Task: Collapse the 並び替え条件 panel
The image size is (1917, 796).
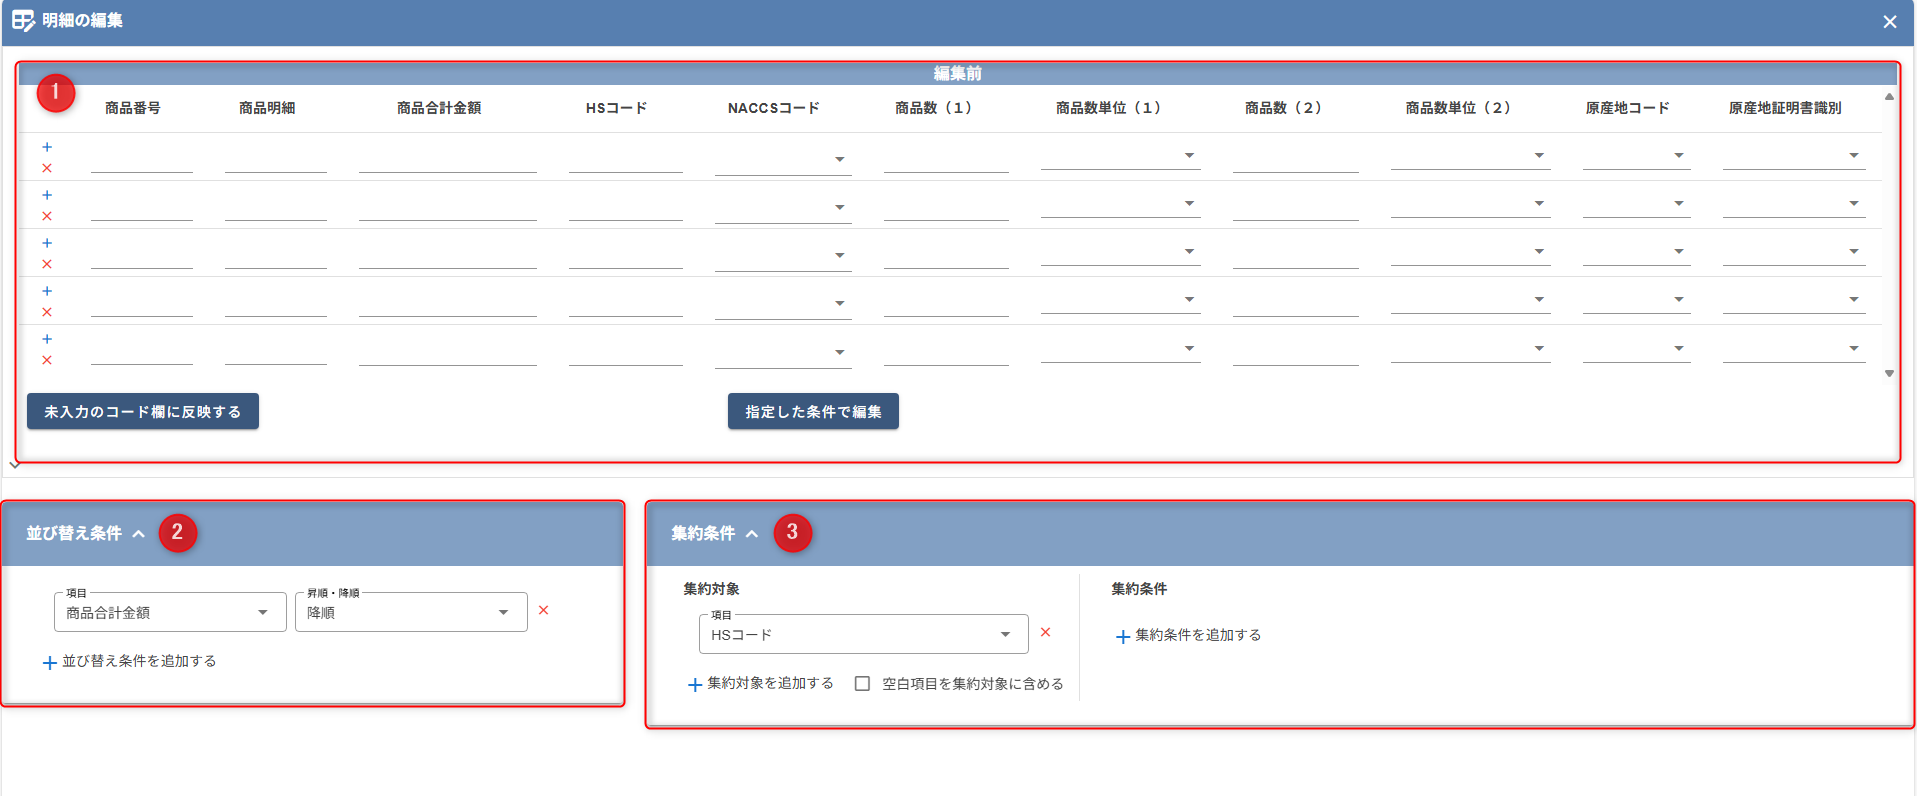Action: [x=139, y=534]
